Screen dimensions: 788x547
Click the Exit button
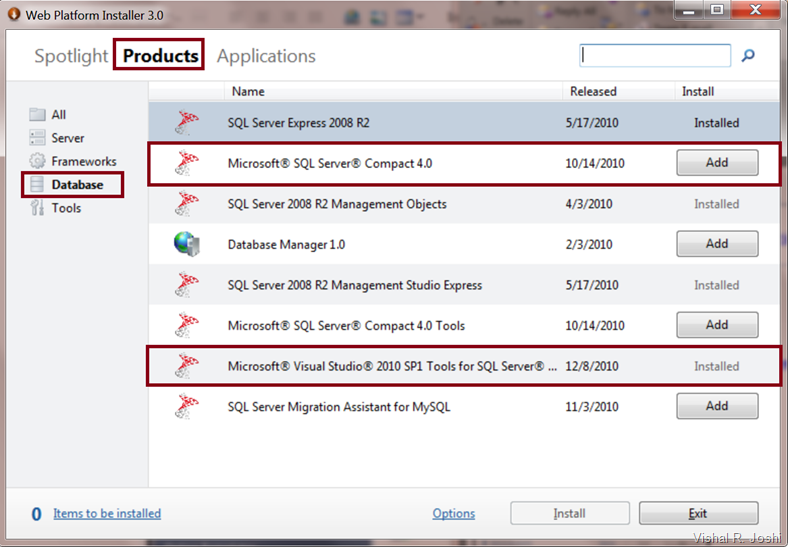(698, 513)
